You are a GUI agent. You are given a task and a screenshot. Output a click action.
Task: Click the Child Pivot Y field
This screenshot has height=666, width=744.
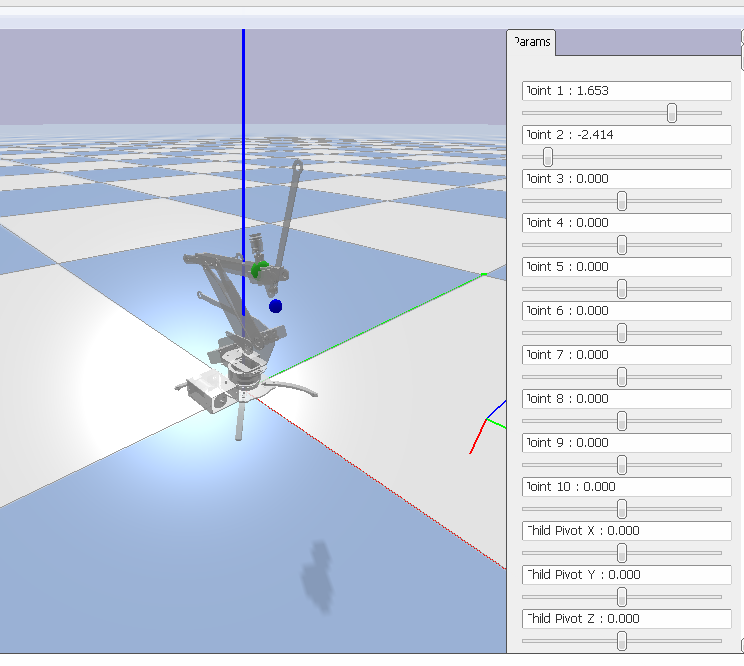626,575
